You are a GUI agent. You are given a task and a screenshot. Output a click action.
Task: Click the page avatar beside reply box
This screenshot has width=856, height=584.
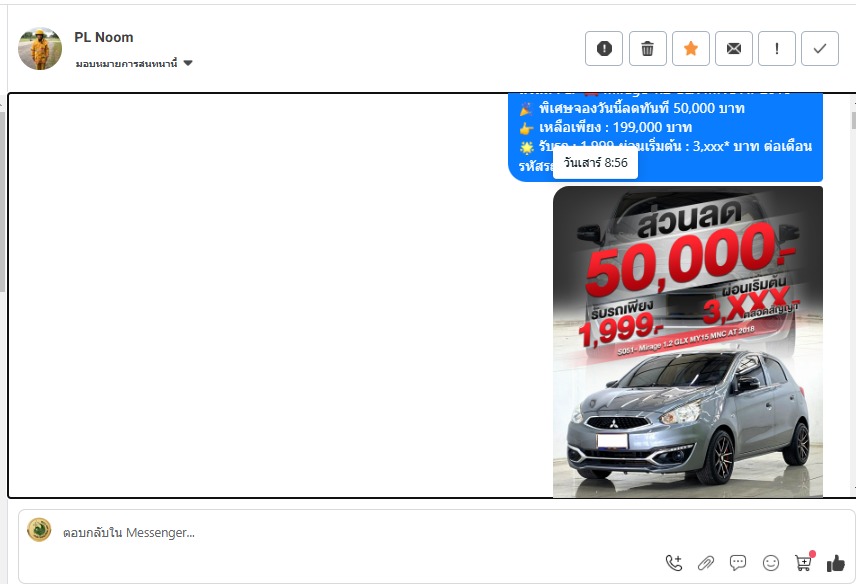tap(39, 530)
